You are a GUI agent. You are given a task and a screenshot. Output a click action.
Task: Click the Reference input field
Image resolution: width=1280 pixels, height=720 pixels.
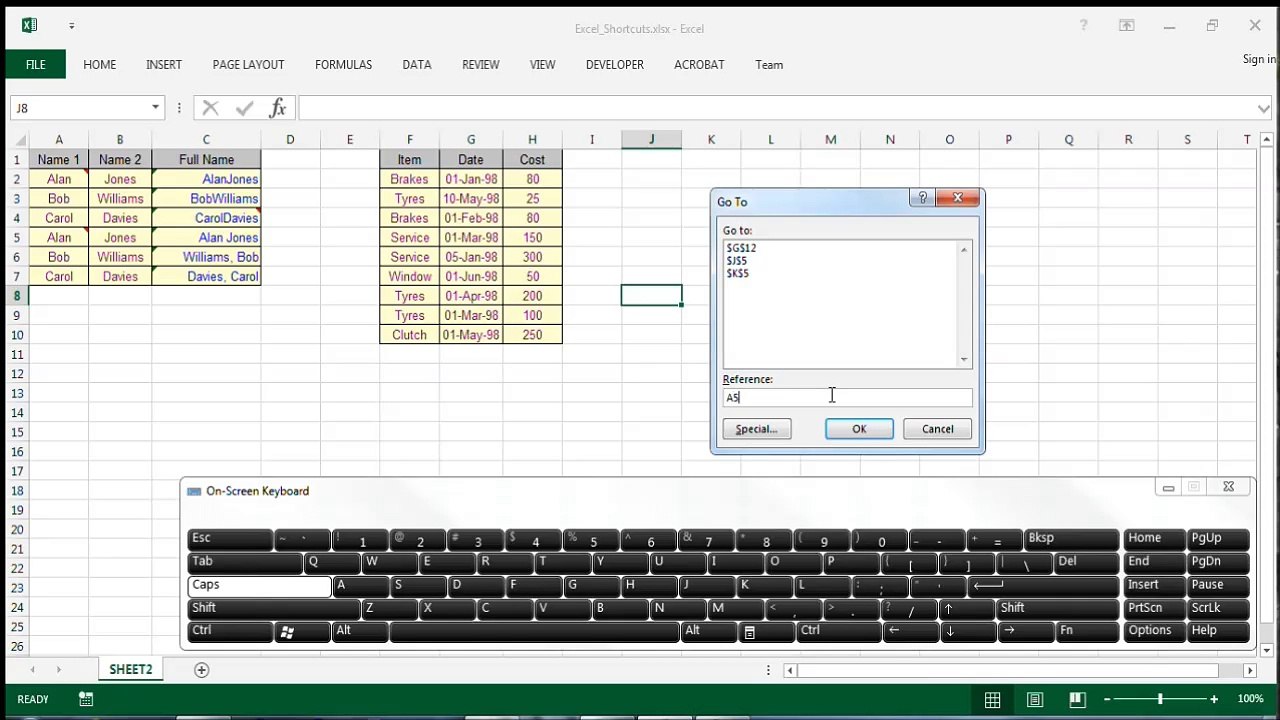(x=847, y=398)
